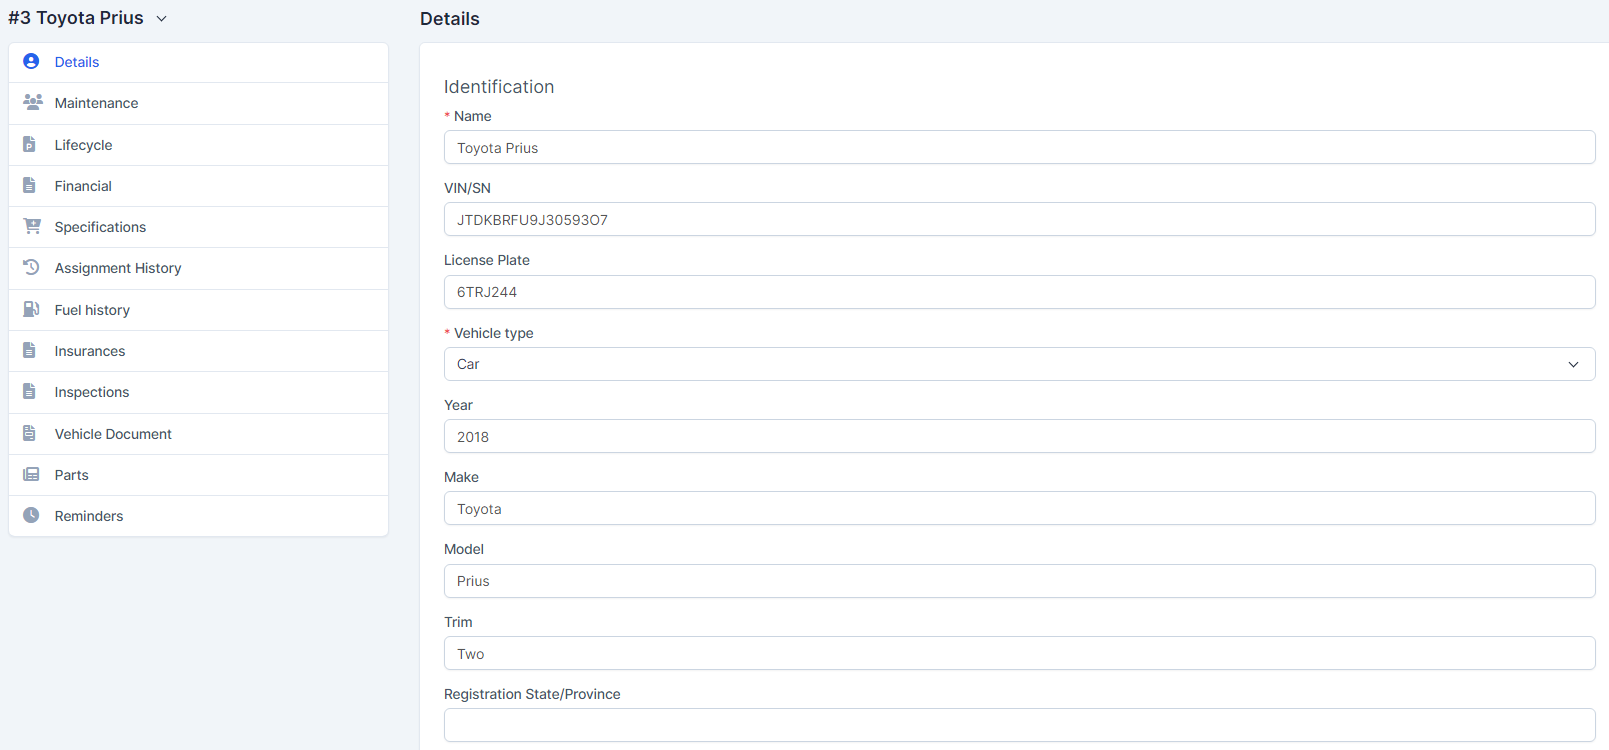
Task: Click the #3 Toyota Prius page title
Action: click(76, 18)
